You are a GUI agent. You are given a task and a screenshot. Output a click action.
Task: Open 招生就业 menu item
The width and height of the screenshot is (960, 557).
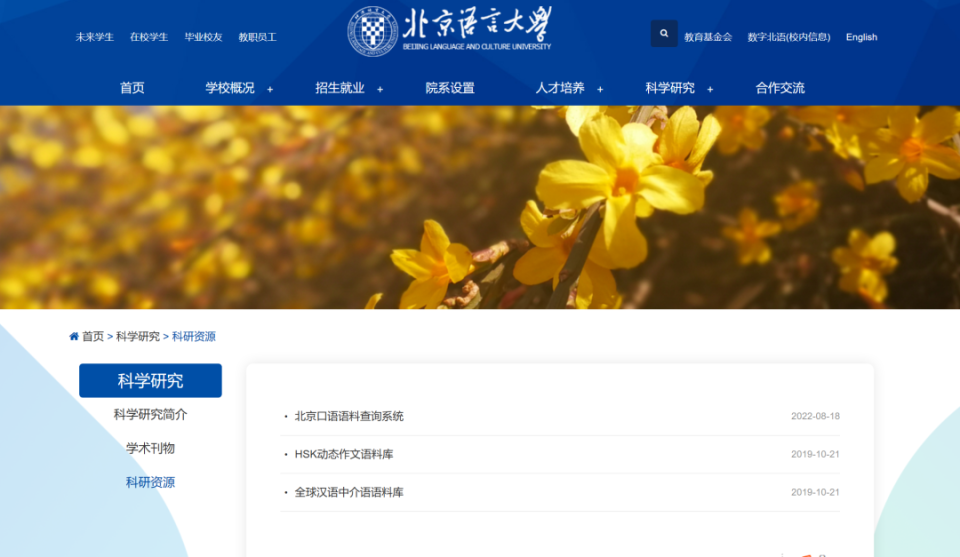(x=340, y=88)
